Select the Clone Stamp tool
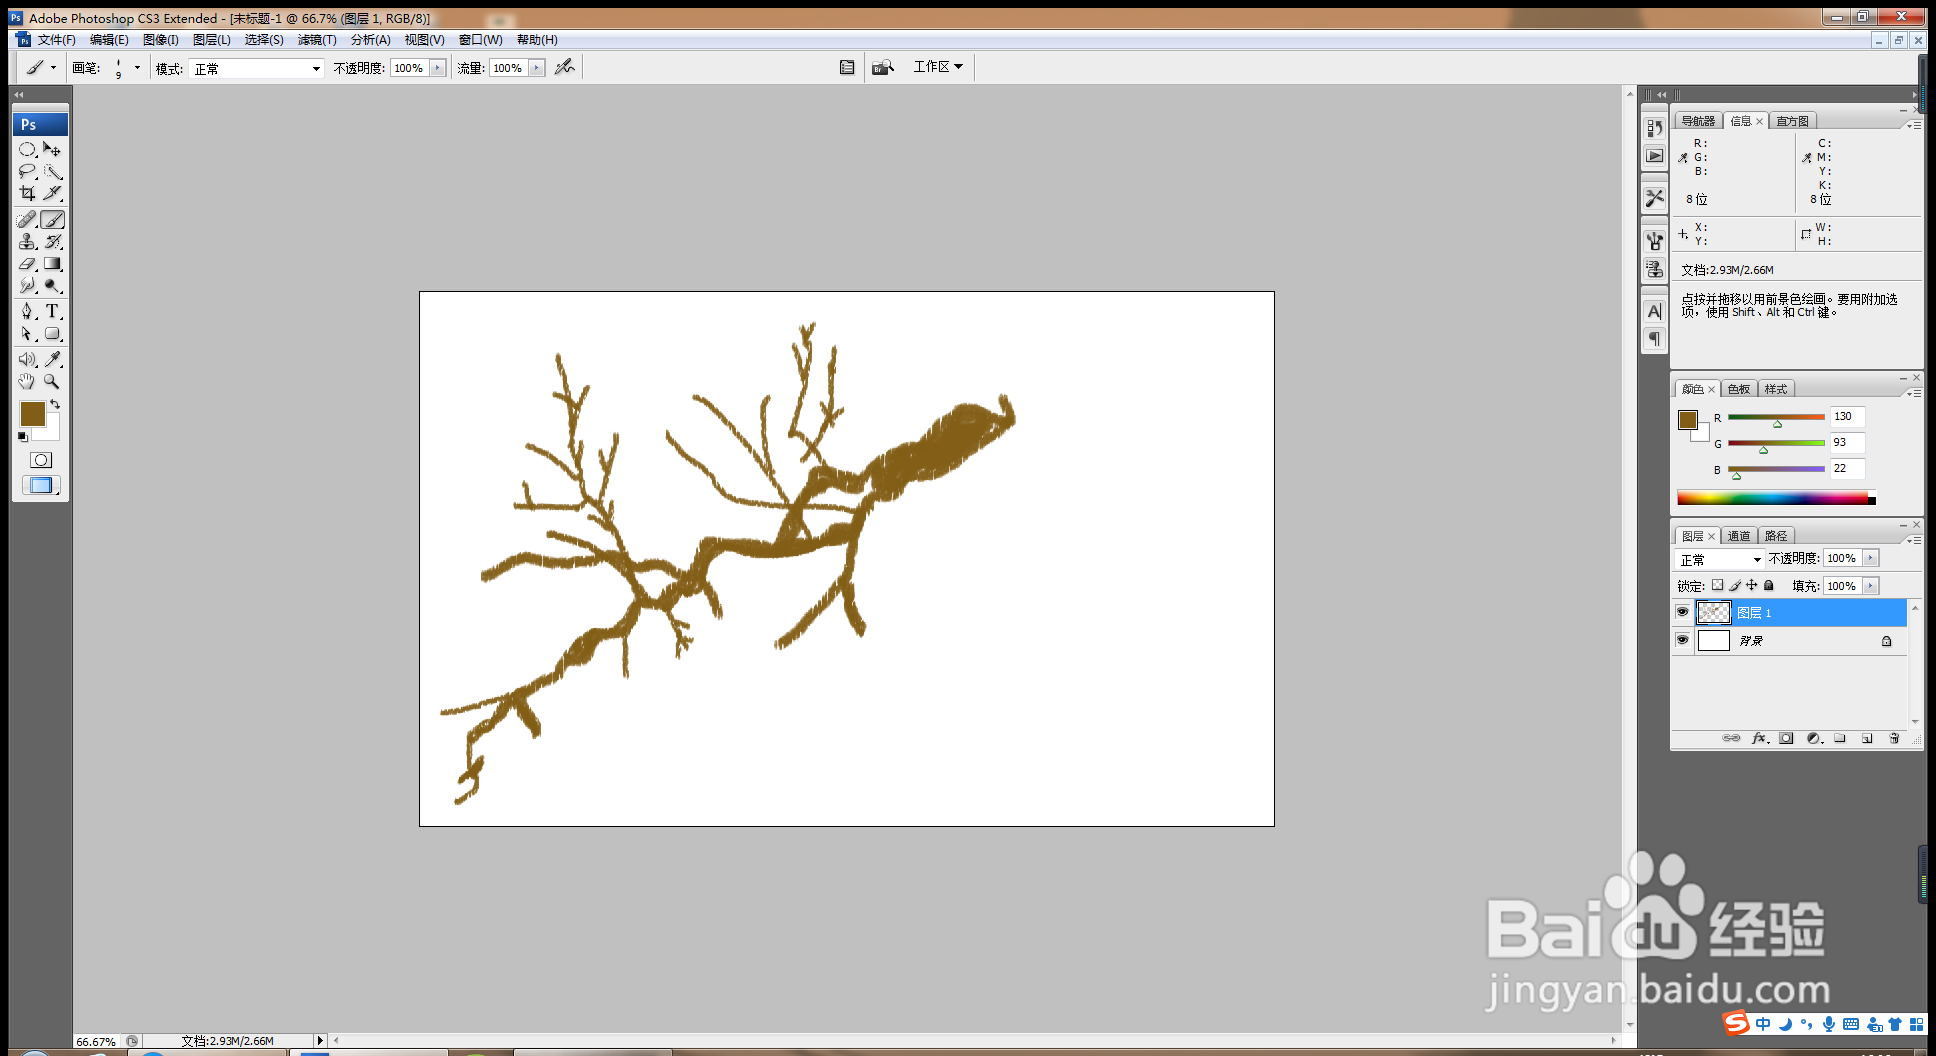1936x1056 pixels. click(27, 242)
